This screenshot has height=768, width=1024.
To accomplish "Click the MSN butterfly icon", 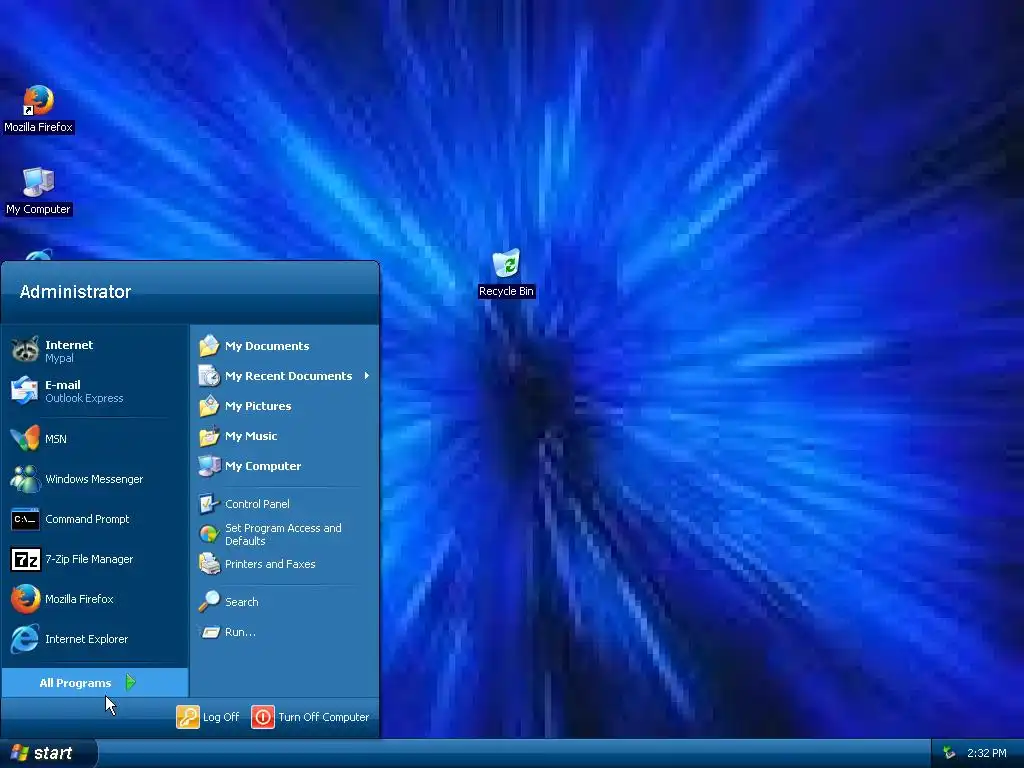I will (25, 438).
